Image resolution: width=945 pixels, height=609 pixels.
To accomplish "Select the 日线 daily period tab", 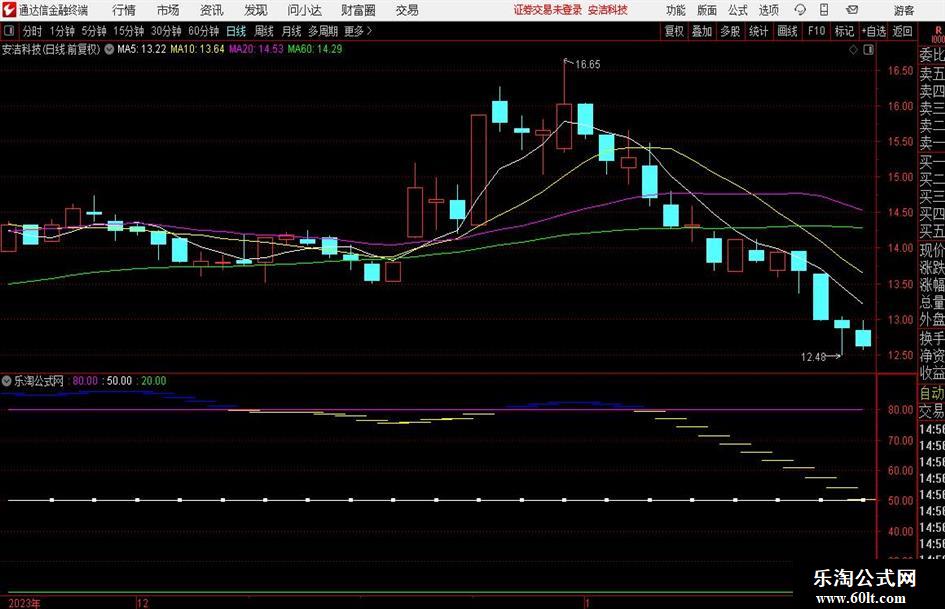I will click(x=236, y=31).
